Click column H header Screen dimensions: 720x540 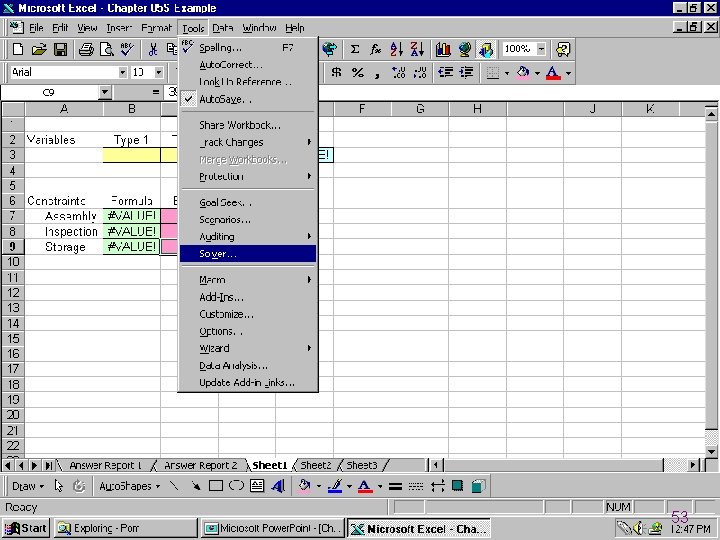click(477, 109)
